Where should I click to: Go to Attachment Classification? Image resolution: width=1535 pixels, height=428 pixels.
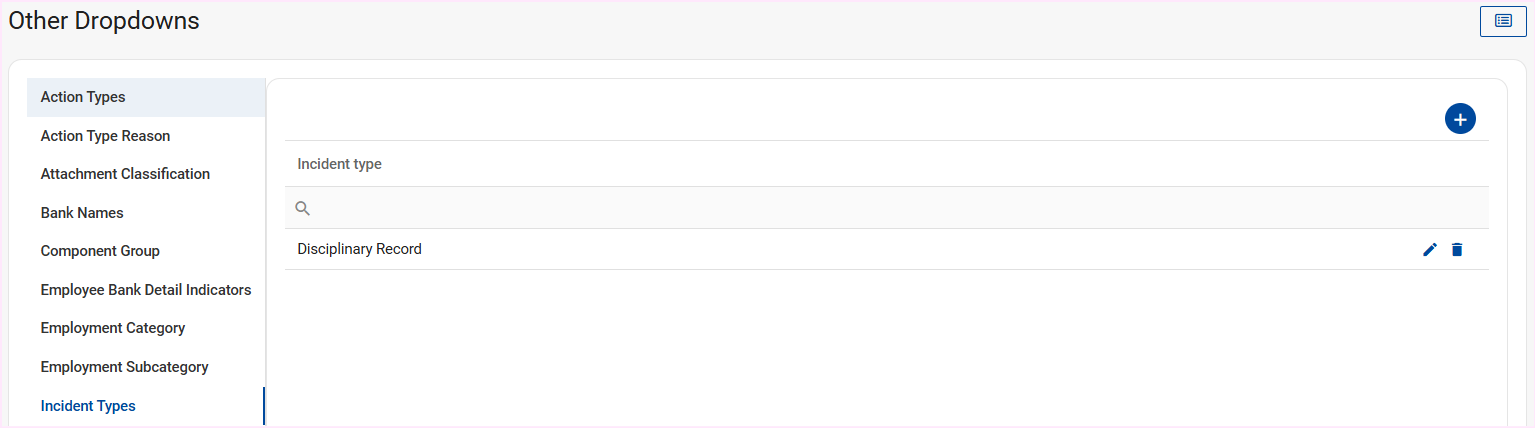pos(125,174)
